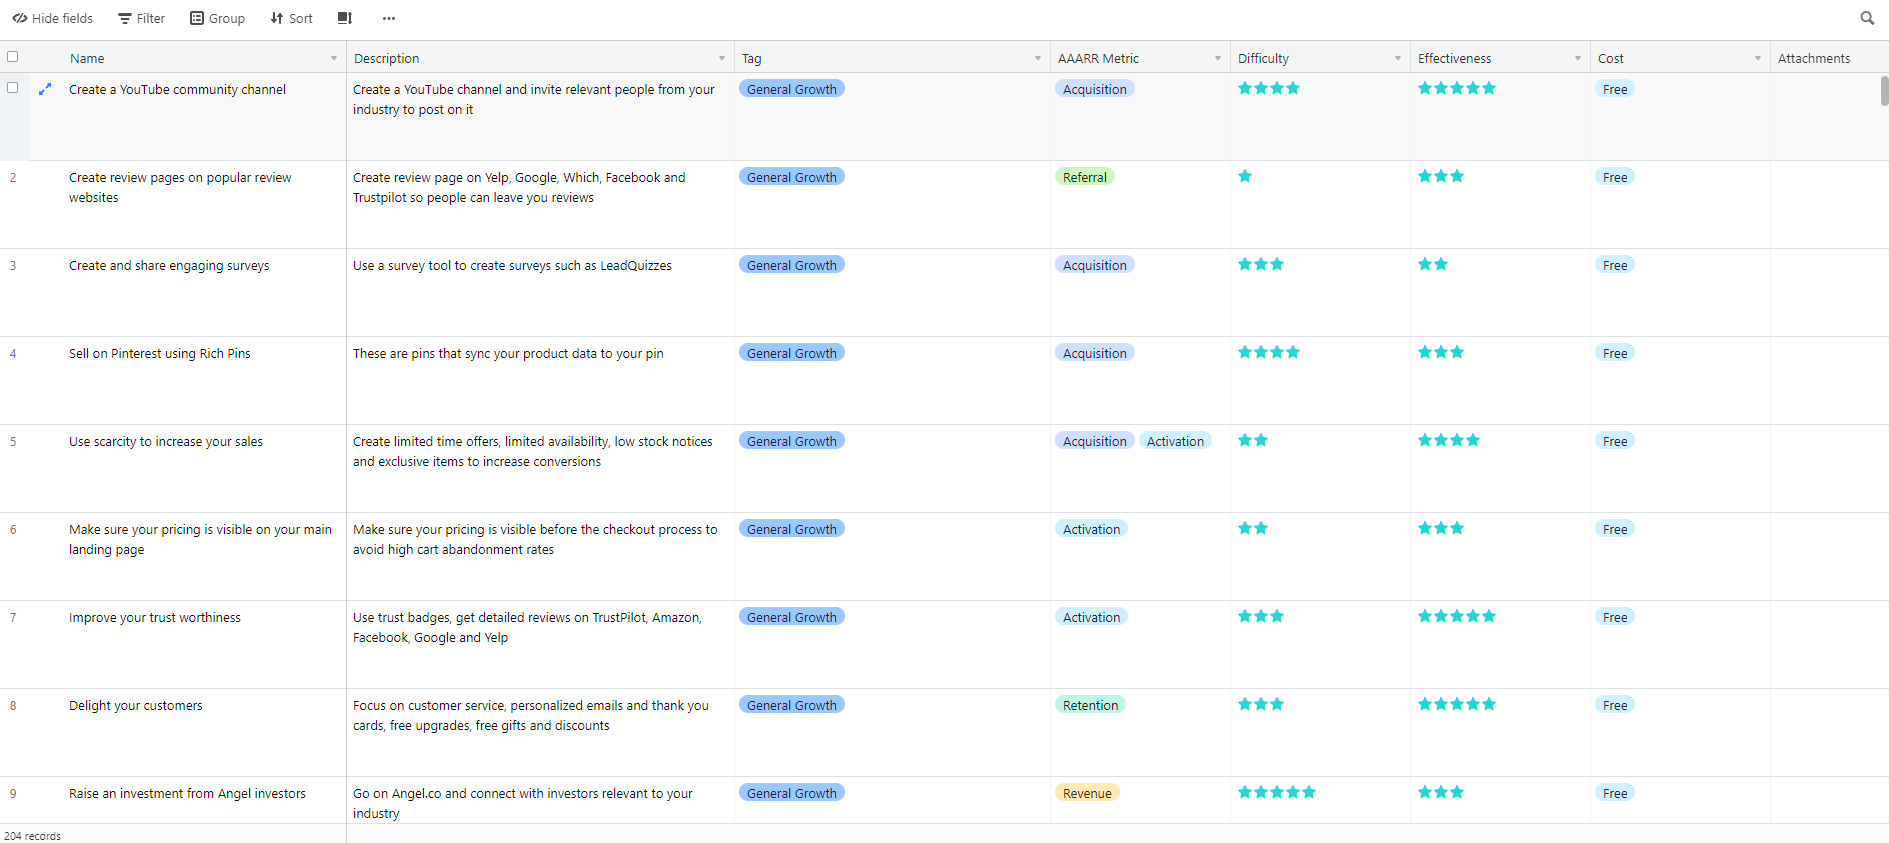Click Effectiveness stars for Delight your customers row

1457,704
